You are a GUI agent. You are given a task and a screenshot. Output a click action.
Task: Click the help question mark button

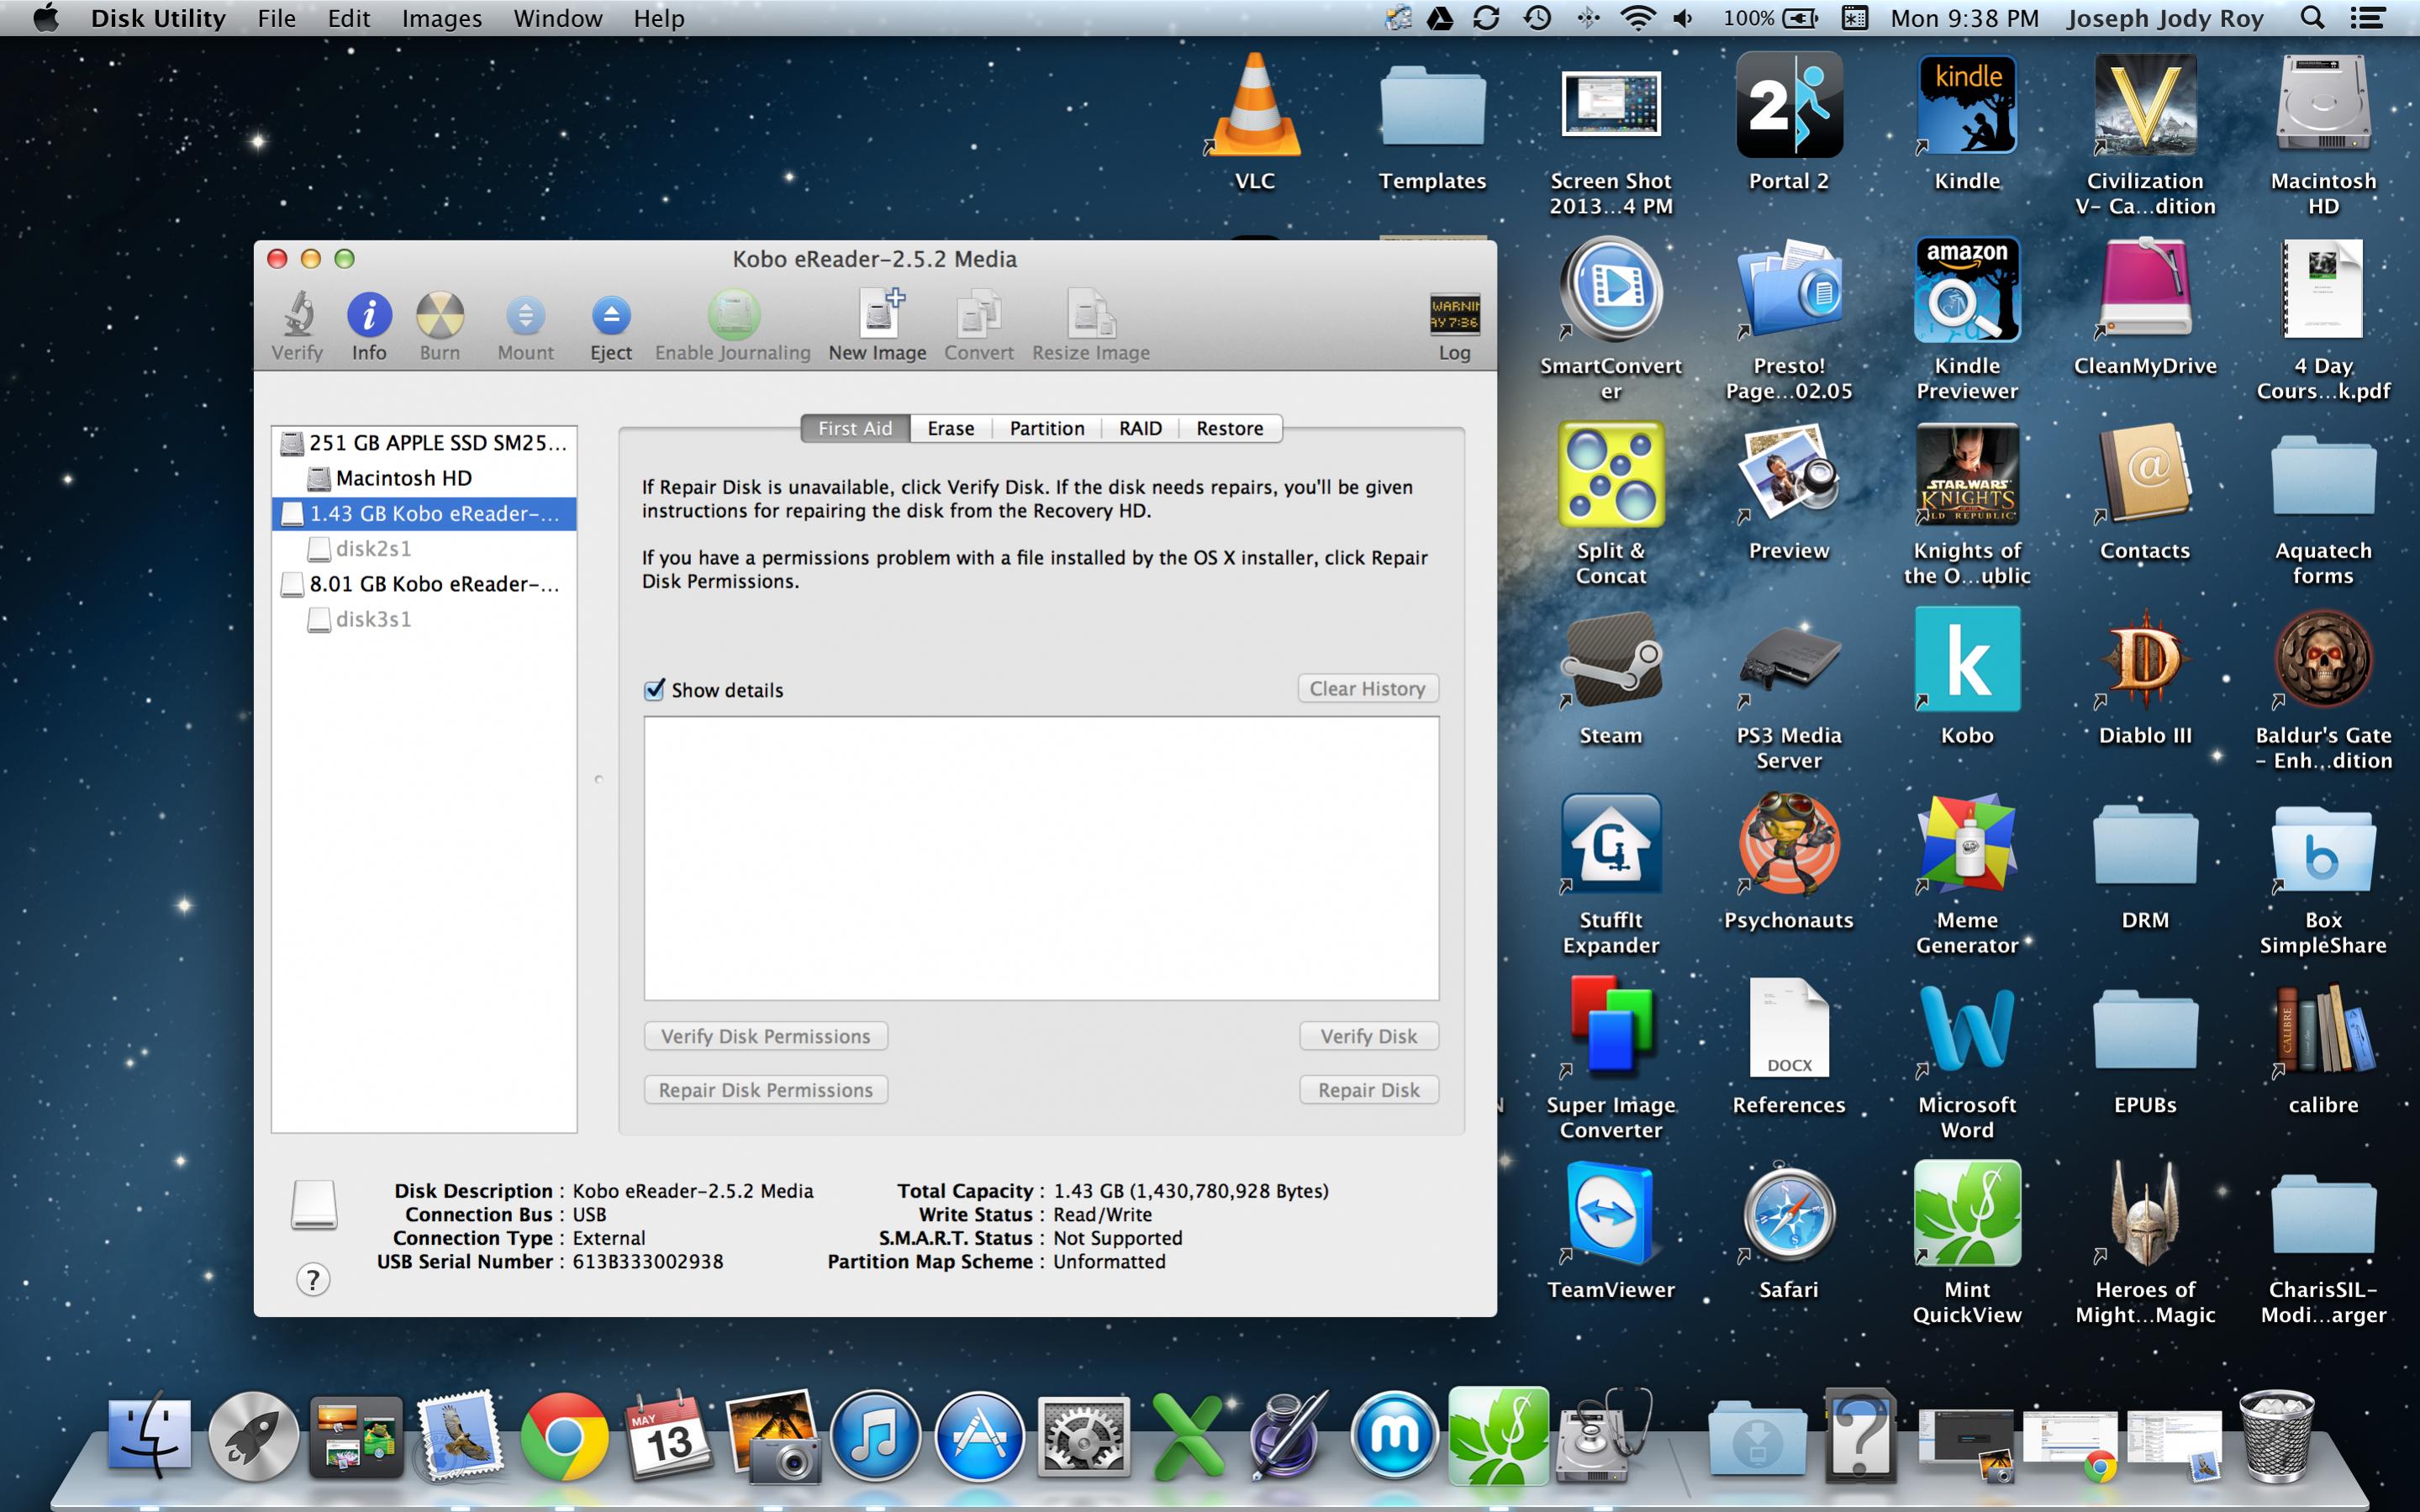(x=313, y=1279)
